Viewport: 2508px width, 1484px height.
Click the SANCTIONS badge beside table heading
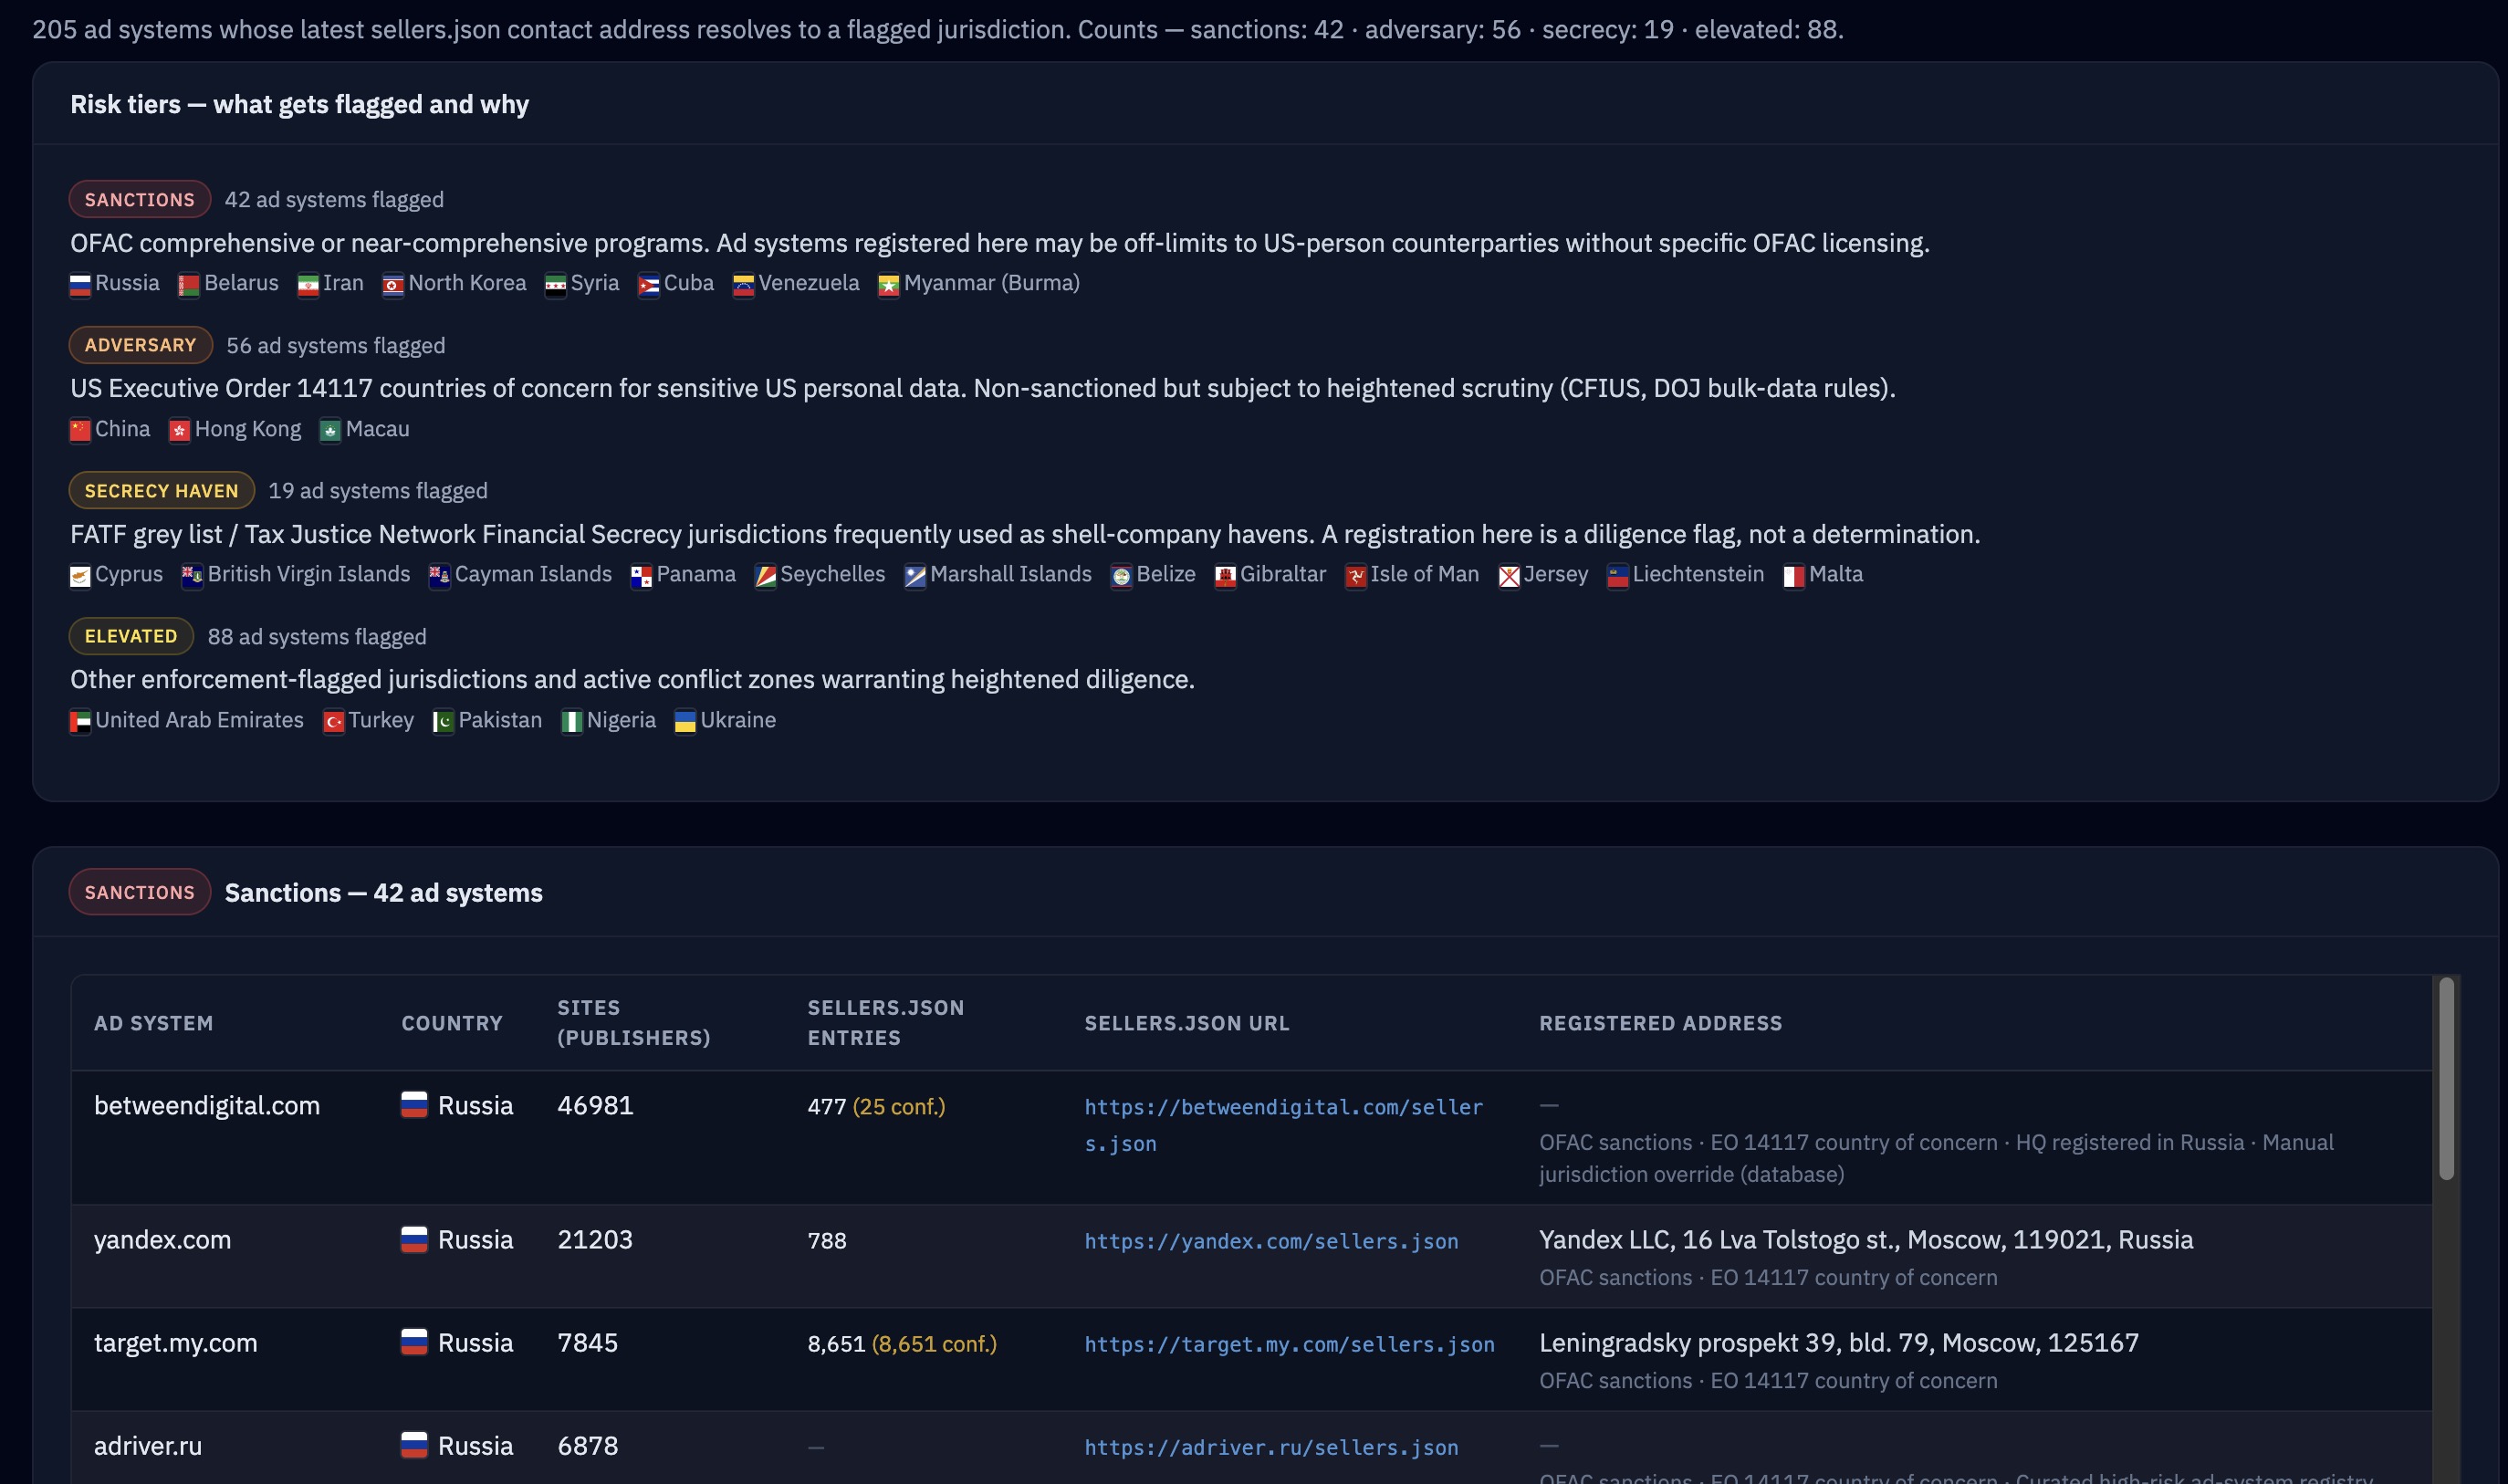(140, 892)
